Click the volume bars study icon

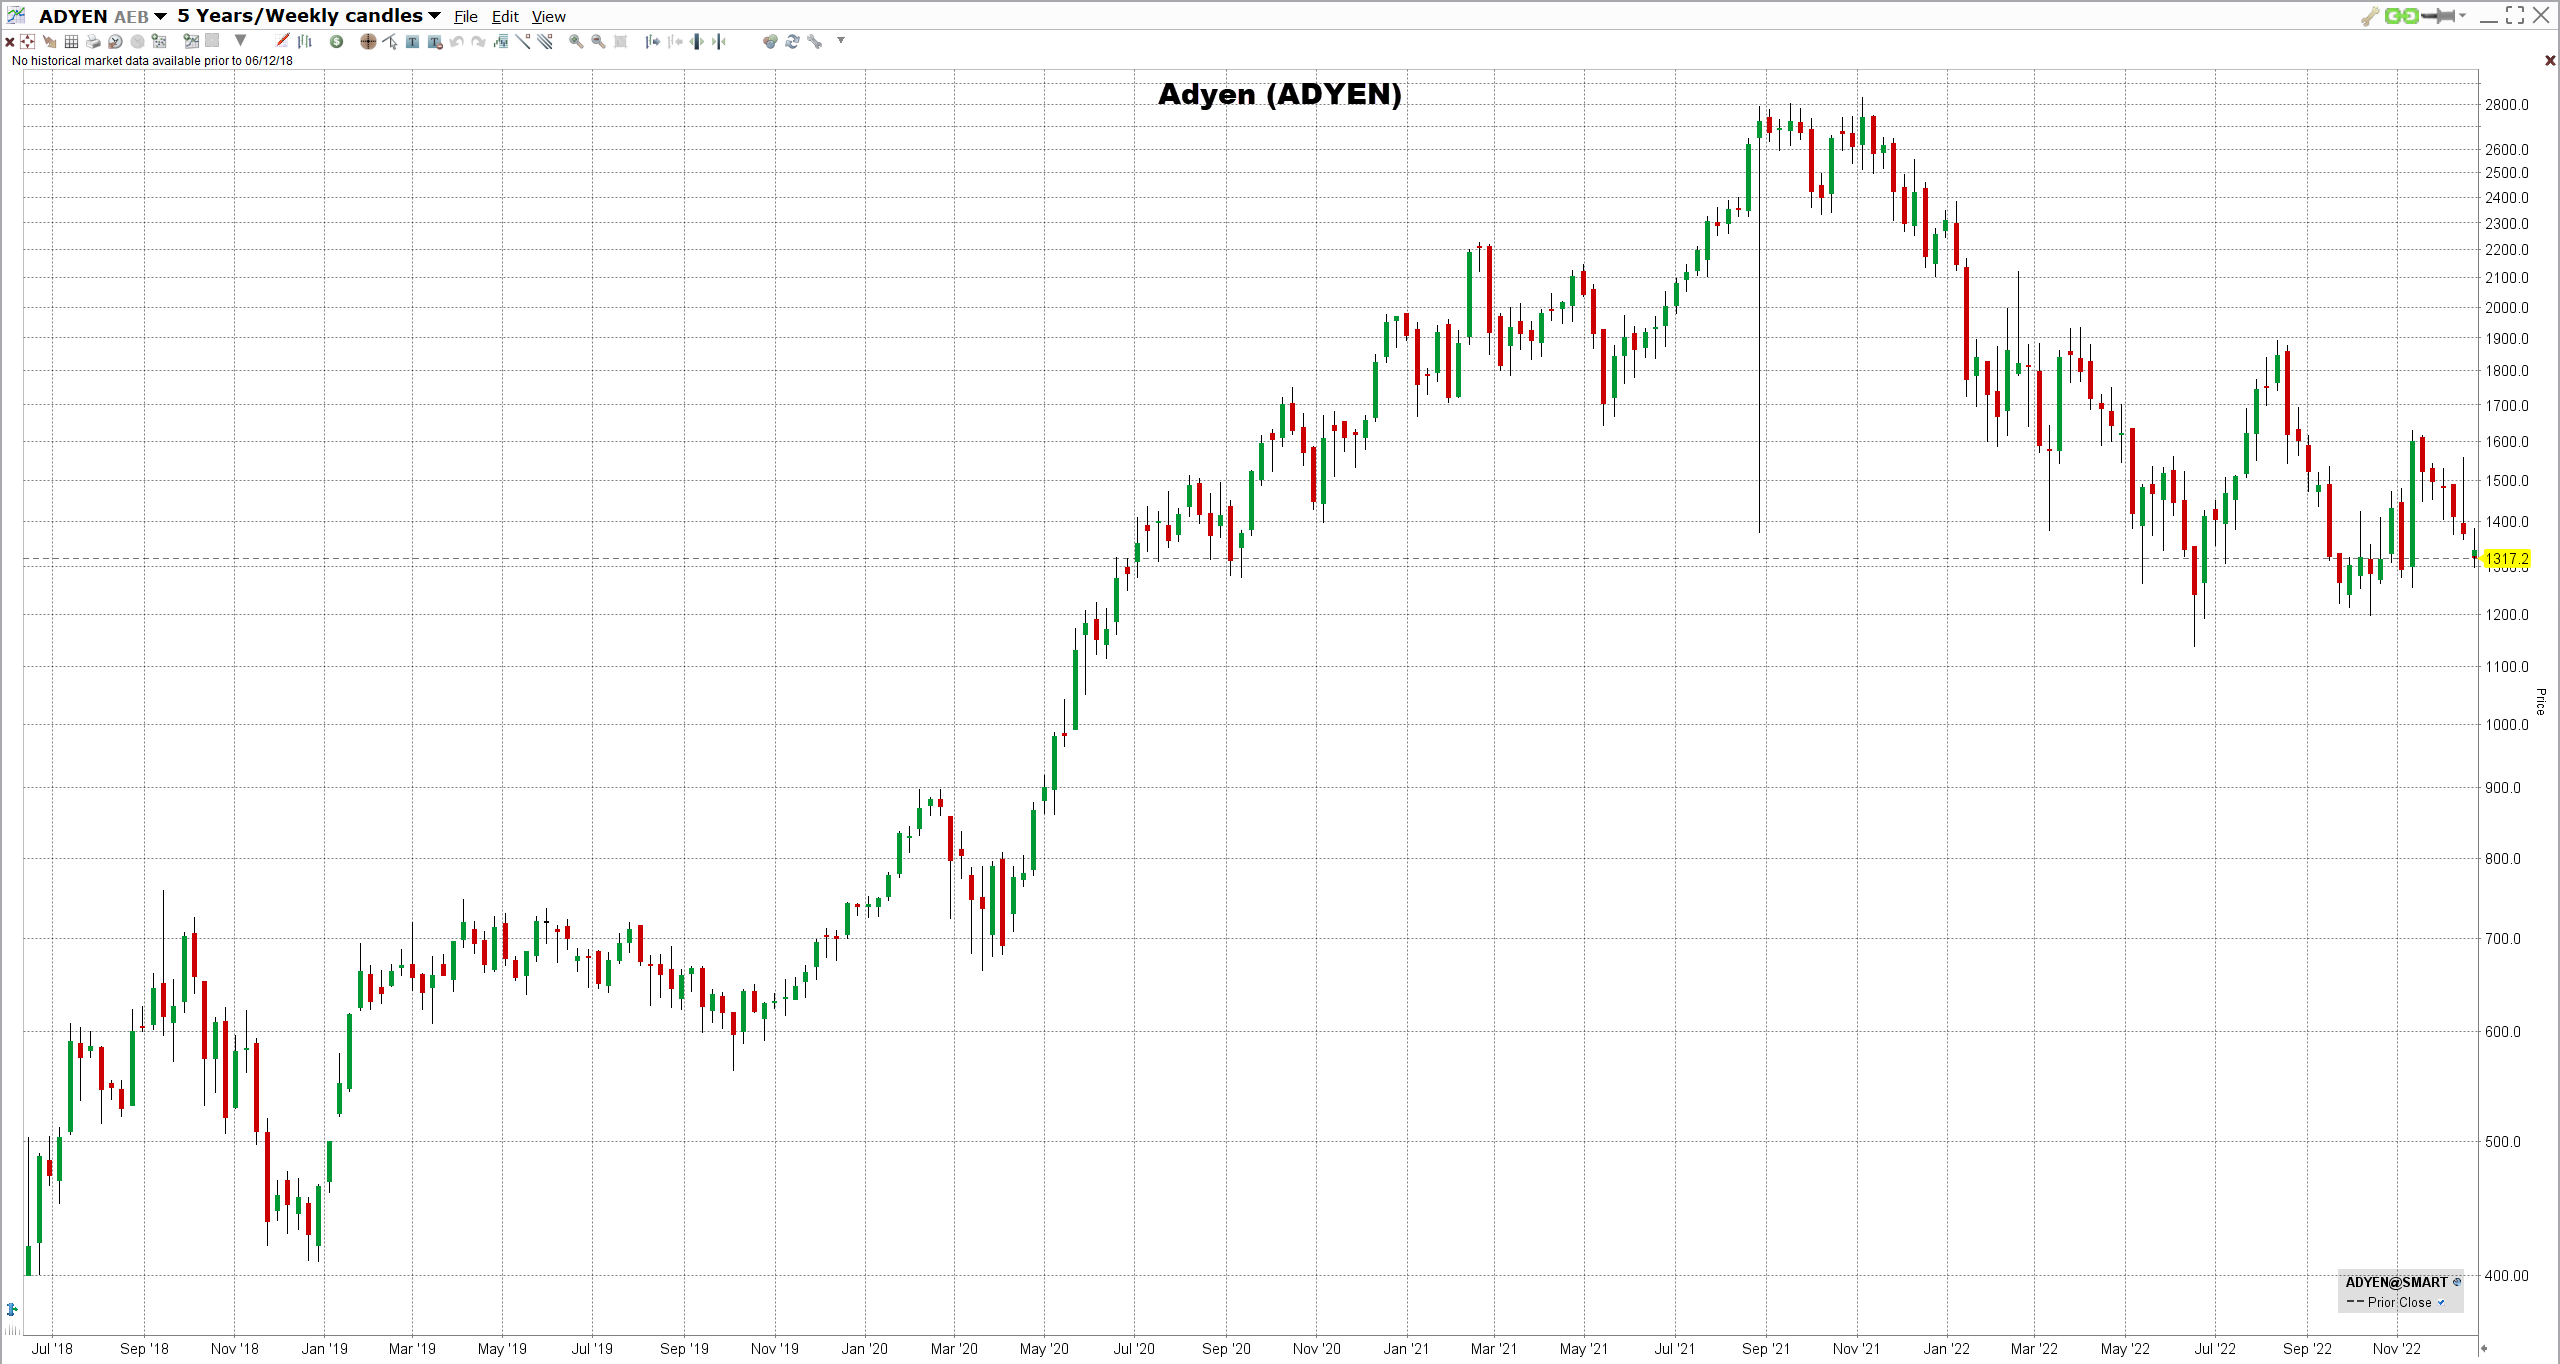point(500,41)
